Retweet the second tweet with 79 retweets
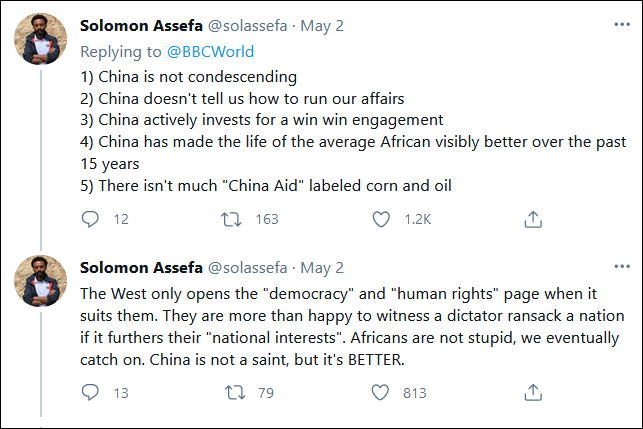The width and height of the screenshot is (643, 429). click(236, 392)
